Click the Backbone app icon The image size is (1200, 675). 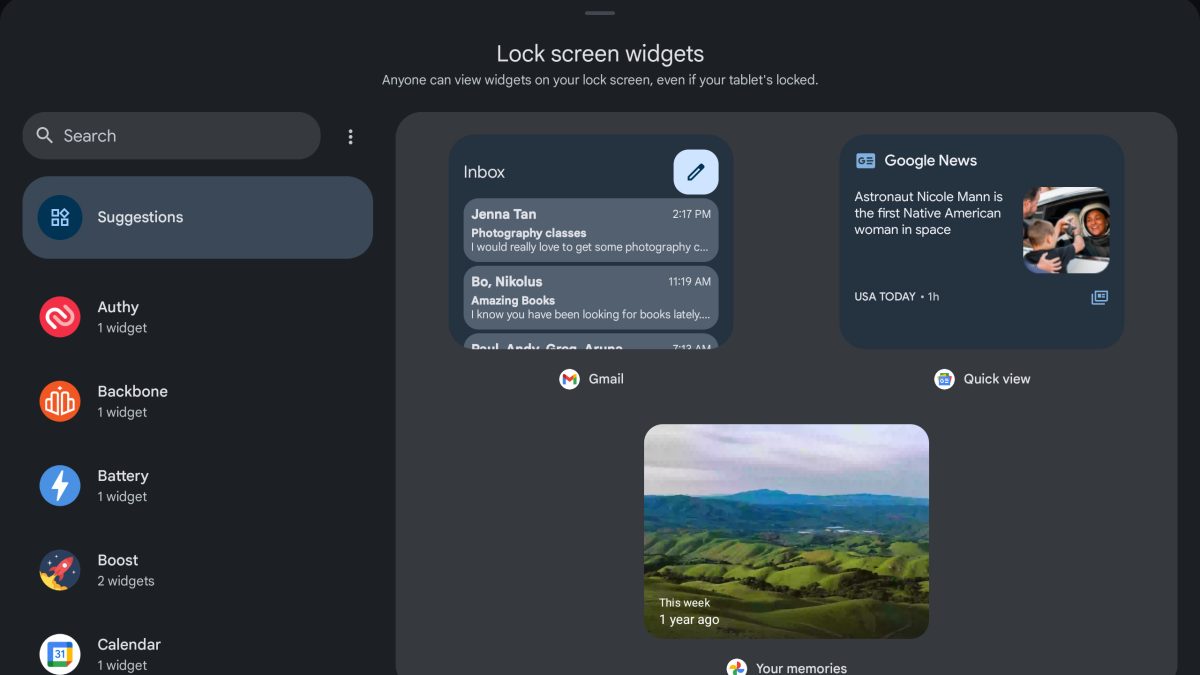(60, 401)
